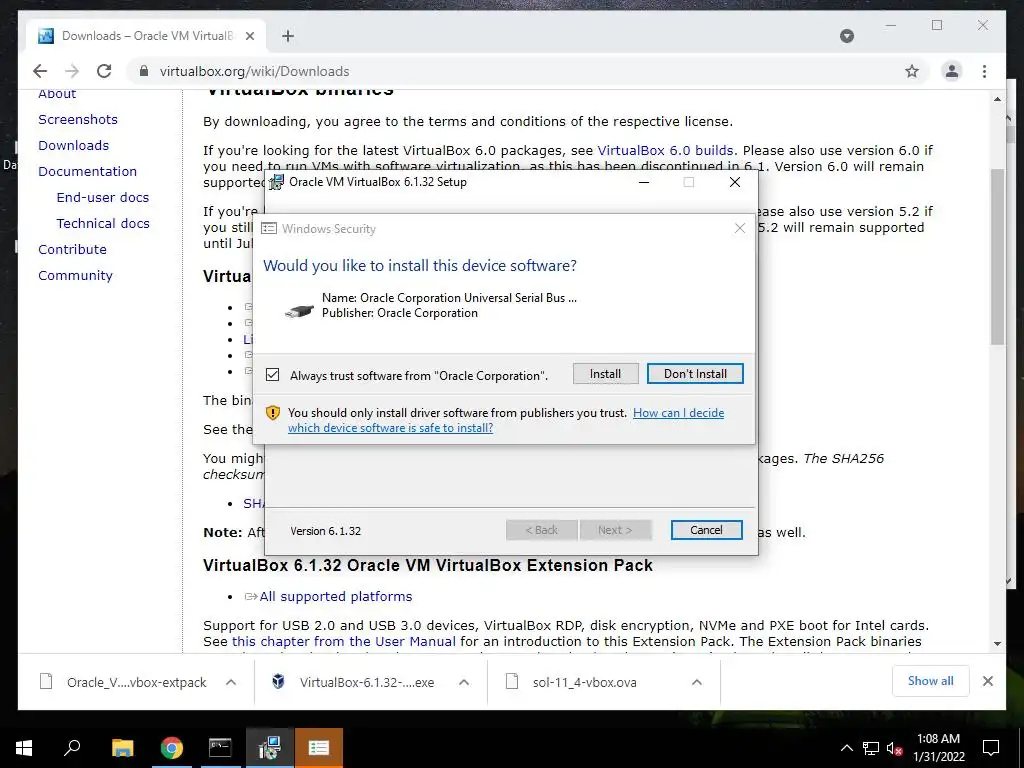Close the Chrome downloads bar

tap(987, 681)
